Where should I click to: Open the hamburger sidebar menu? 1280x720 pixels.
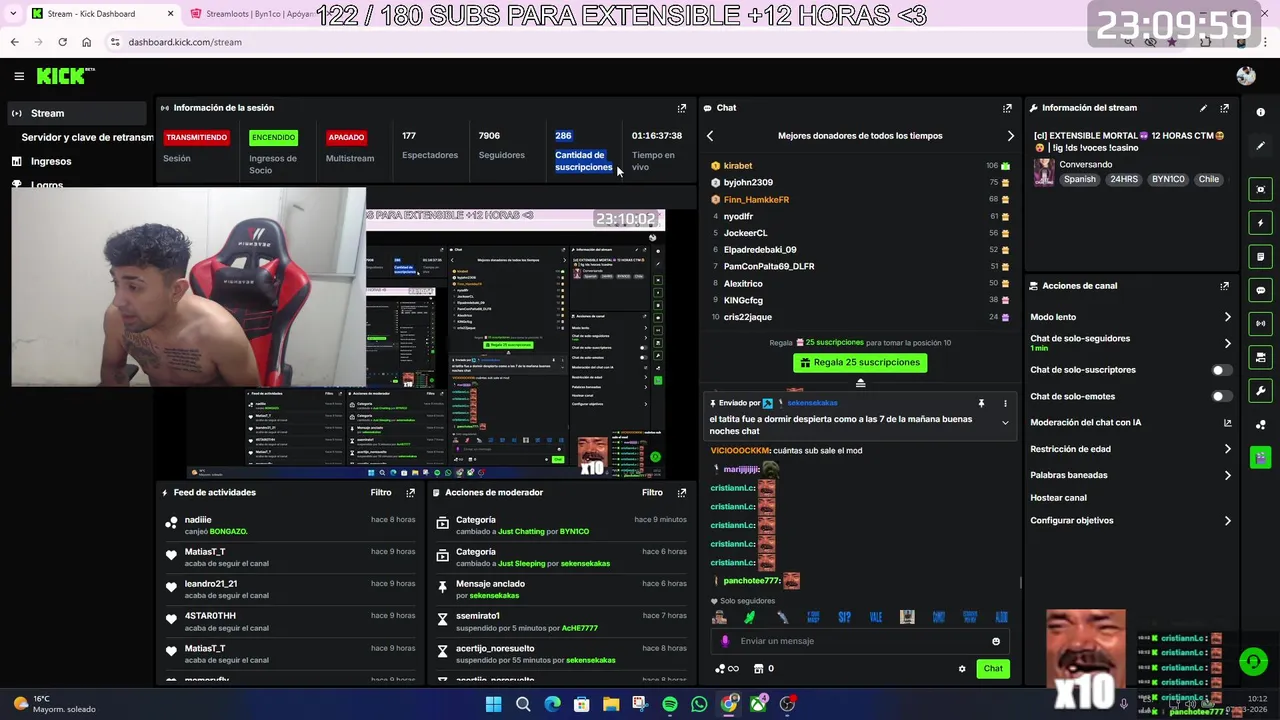click(x=19, y=76)
